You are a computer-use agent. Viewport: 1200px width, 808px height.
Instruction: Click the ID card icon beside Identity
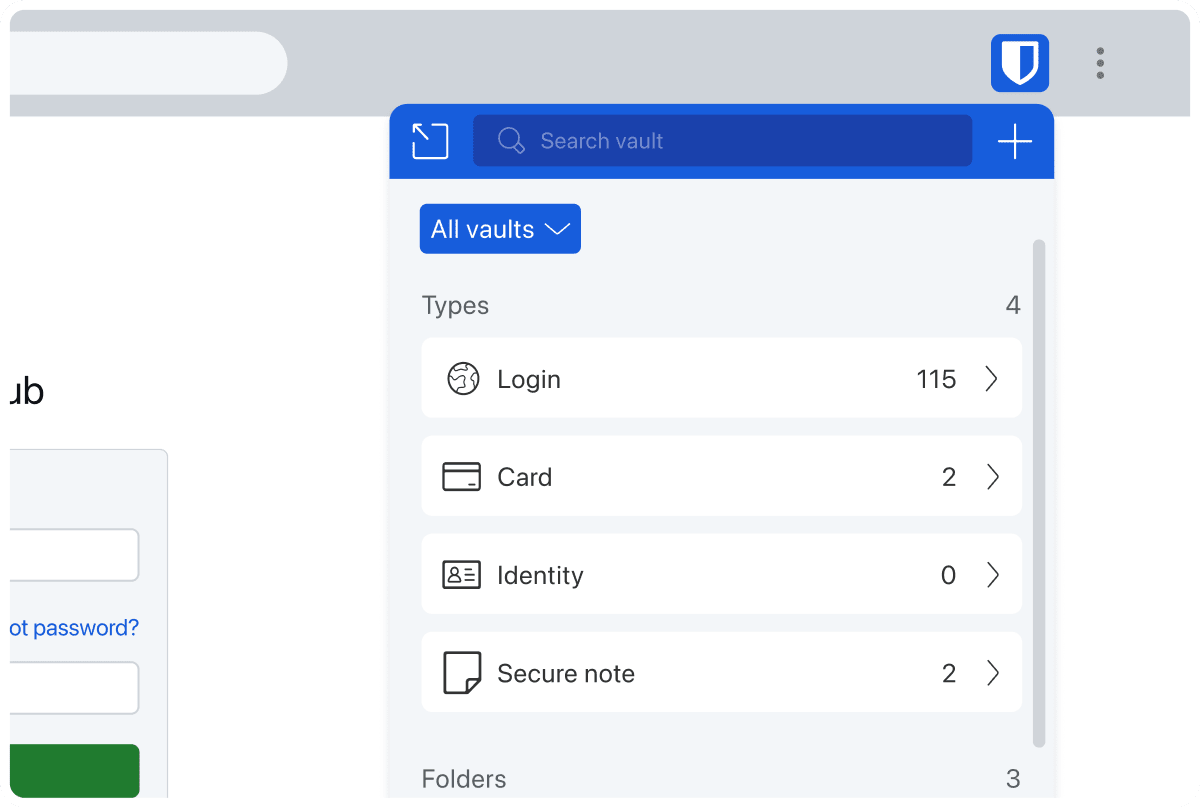coord(461,575)
